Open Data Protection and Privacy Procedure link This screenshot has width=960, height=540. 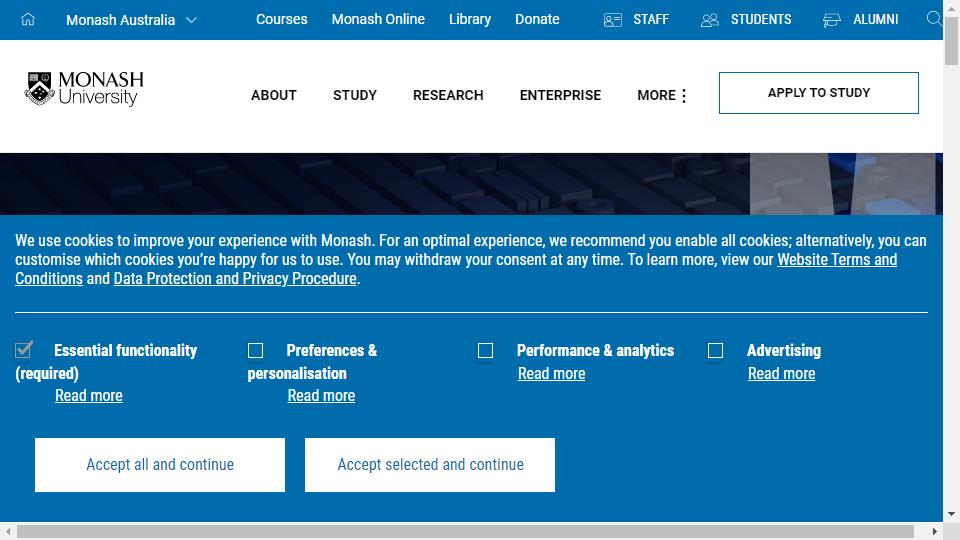(235, 279)
